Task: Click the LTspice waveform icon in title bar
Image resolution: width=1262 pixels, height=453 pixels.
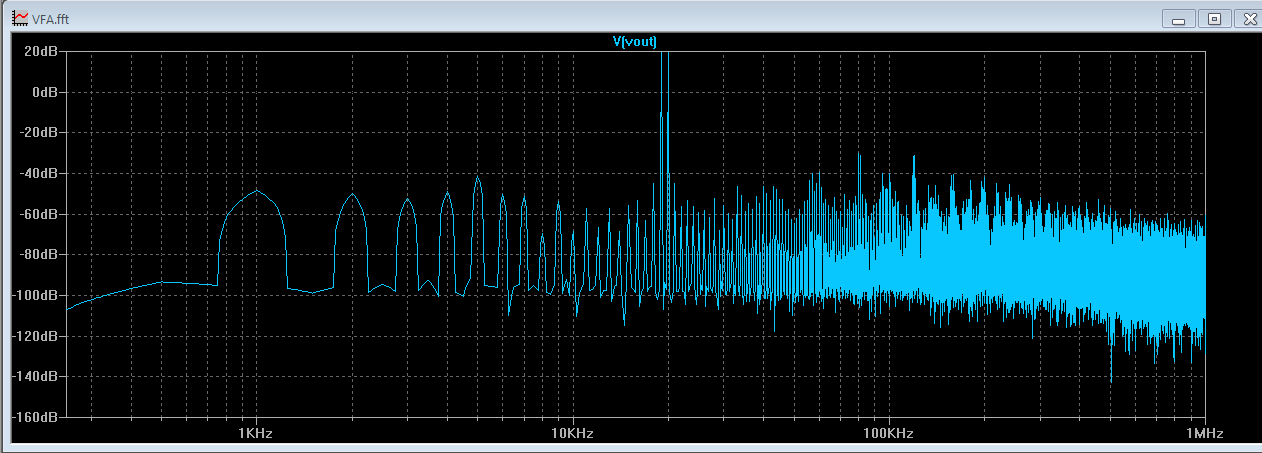Action: pyautogui.click(x=20, y=18)
